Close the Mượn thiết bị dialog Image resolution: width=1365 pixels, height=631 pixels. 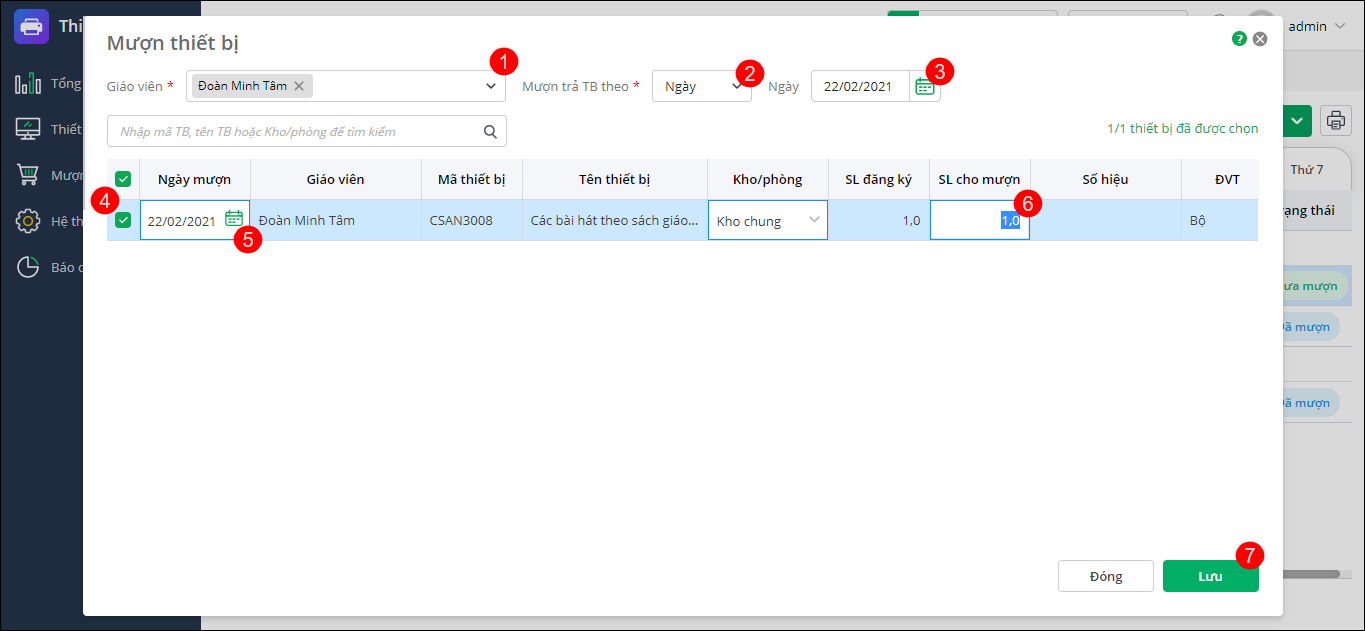click(x=1260, y=39)
